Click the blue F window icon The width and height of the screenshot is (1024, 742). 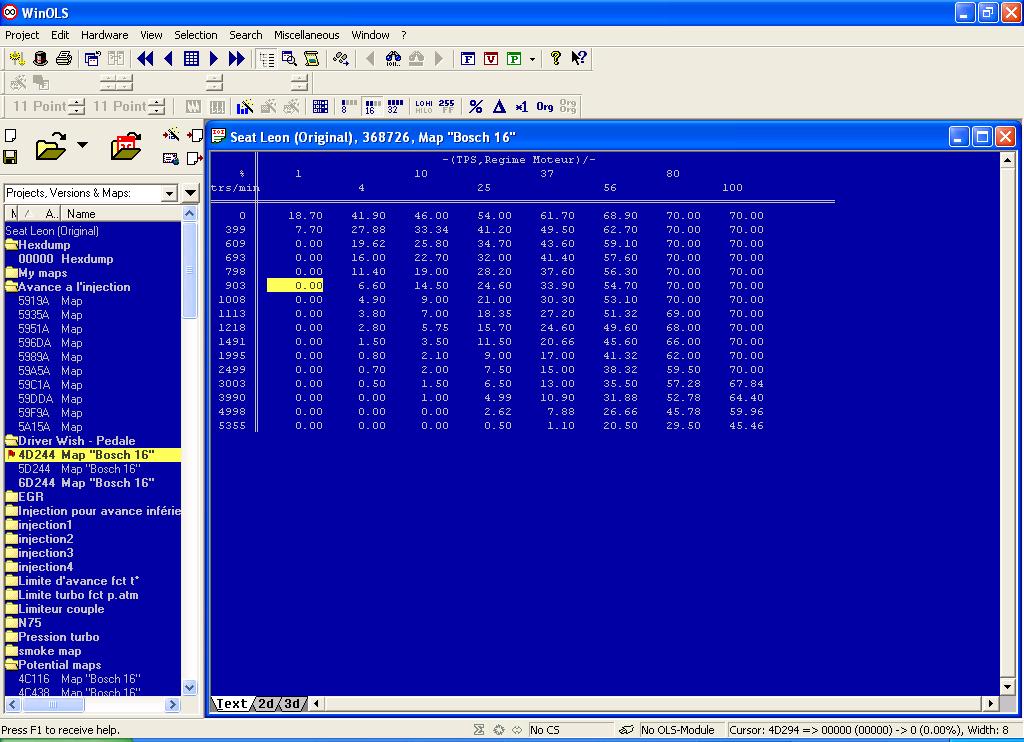point(468,59)
